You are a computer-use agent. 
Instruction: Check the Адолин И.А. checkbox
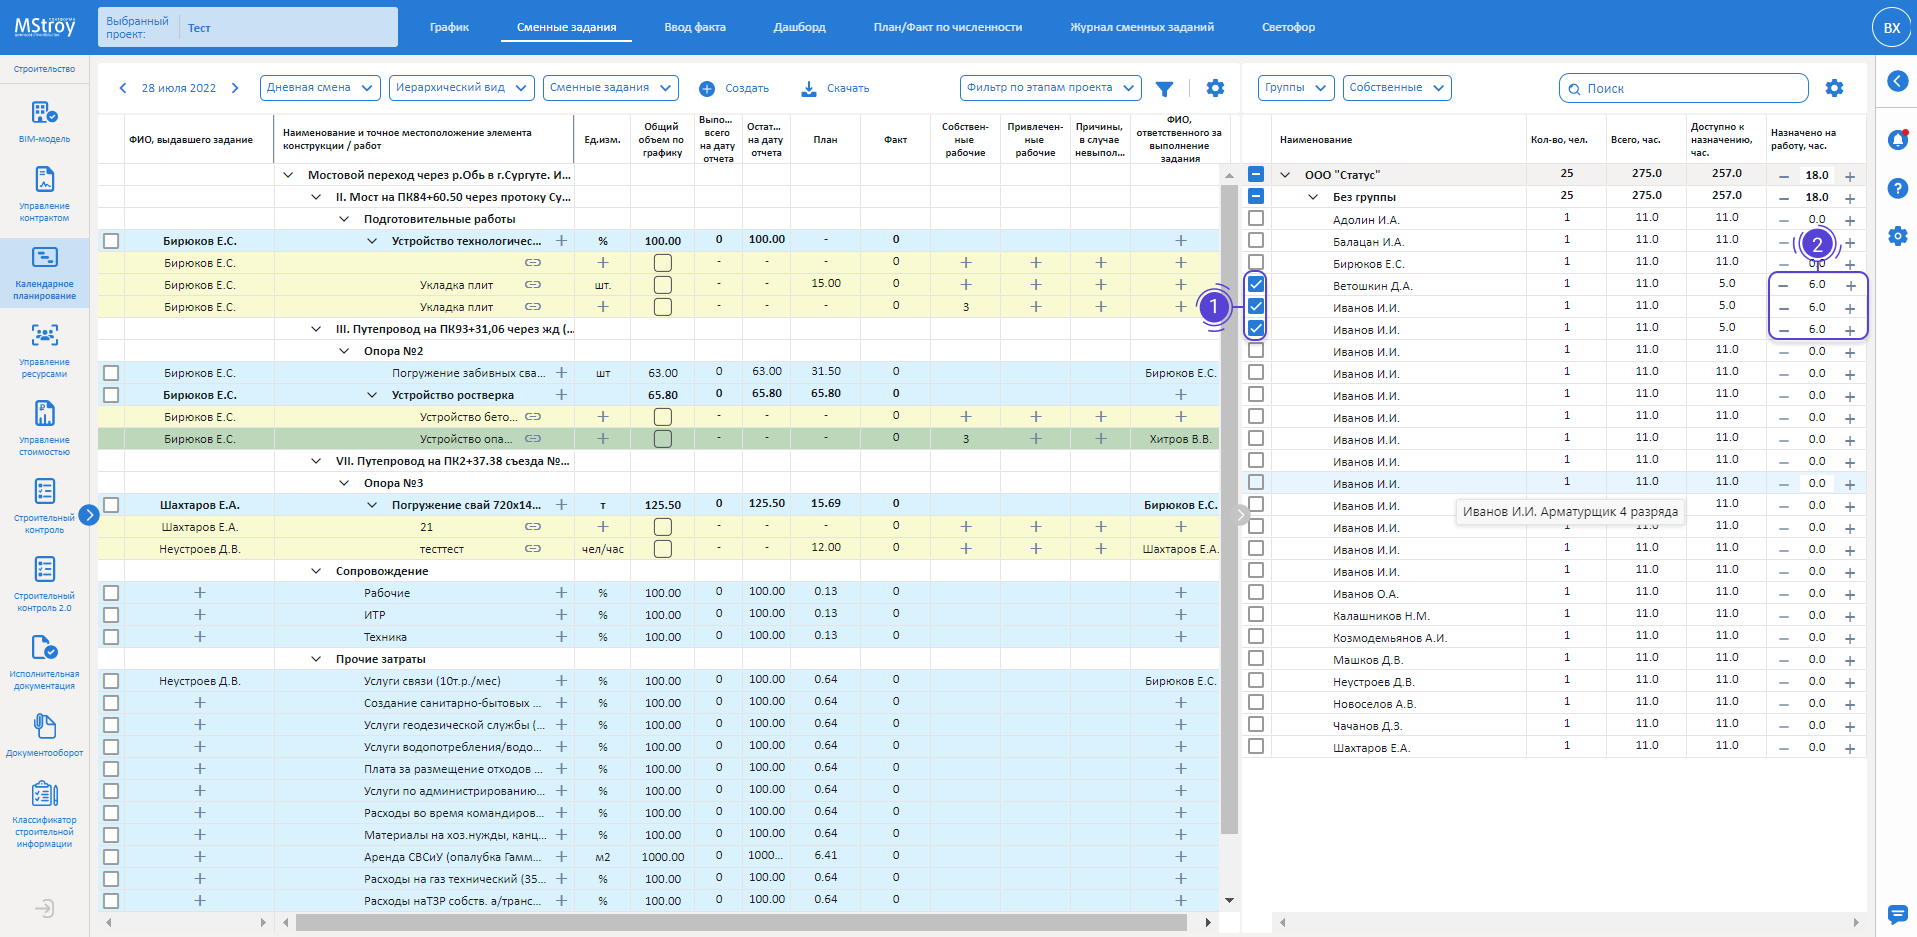[1256, 218]
